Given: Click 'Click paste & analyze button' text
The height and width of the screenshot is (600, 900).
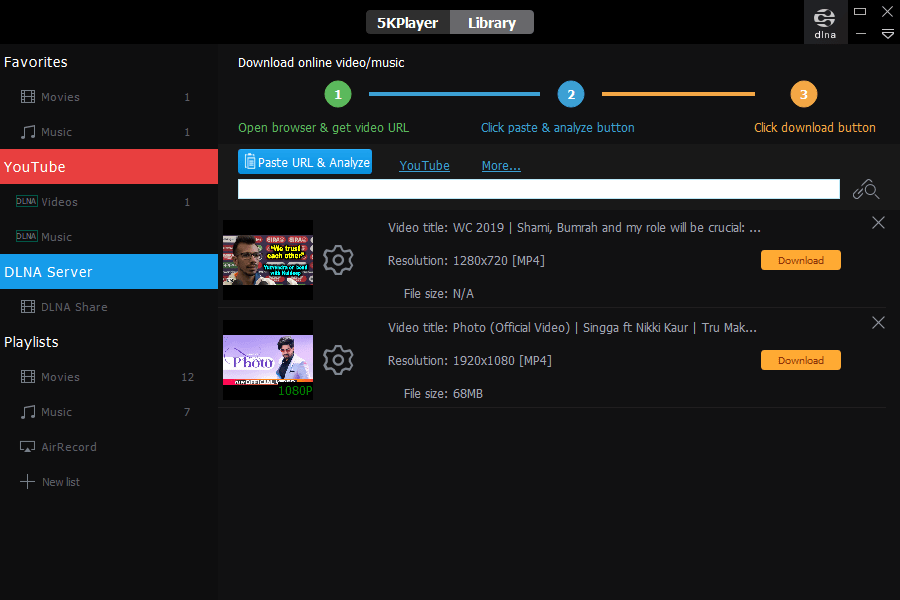Looking at the screenshot, I should click(x=557, y=127).
